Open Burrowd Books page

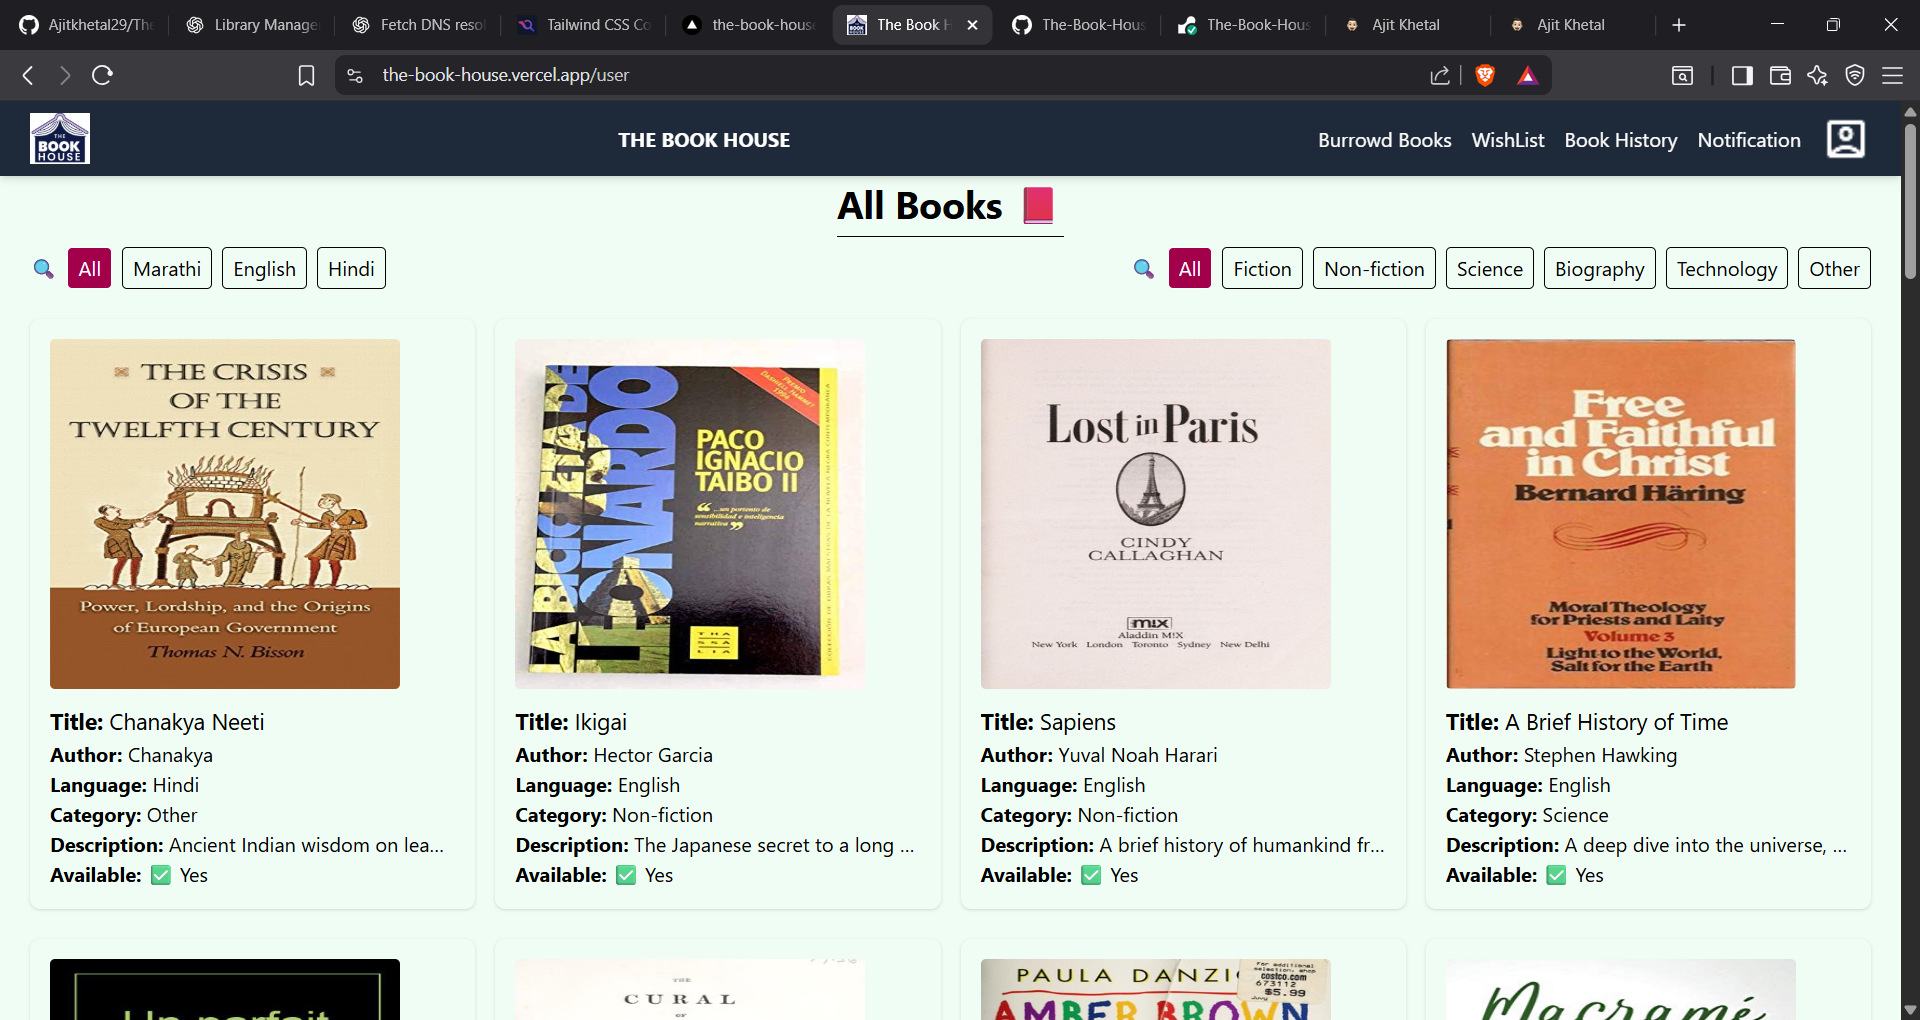coord(1384,140)
